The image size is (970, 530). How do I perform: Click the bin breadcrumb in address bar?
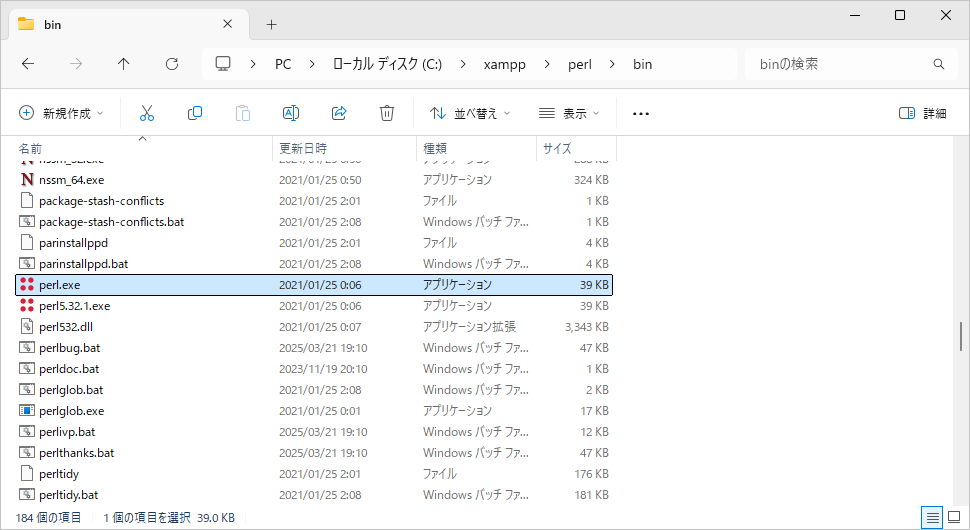[642, 64]
